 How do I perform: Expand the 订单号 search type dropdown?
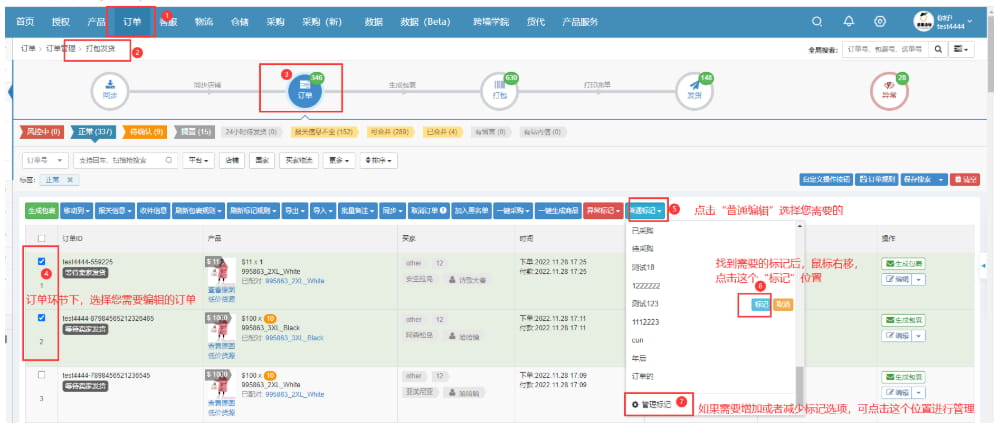point(47,159)
